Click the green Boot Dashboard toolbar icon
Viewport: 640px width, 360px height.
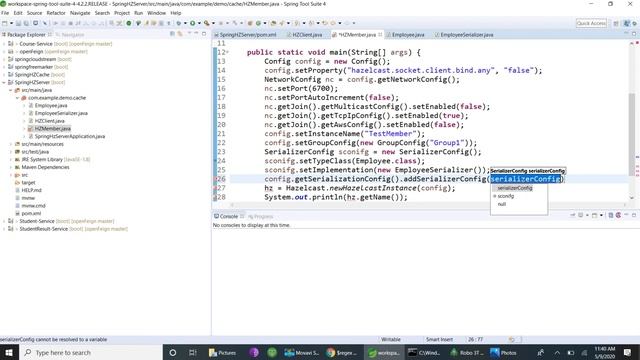(129, 23)
